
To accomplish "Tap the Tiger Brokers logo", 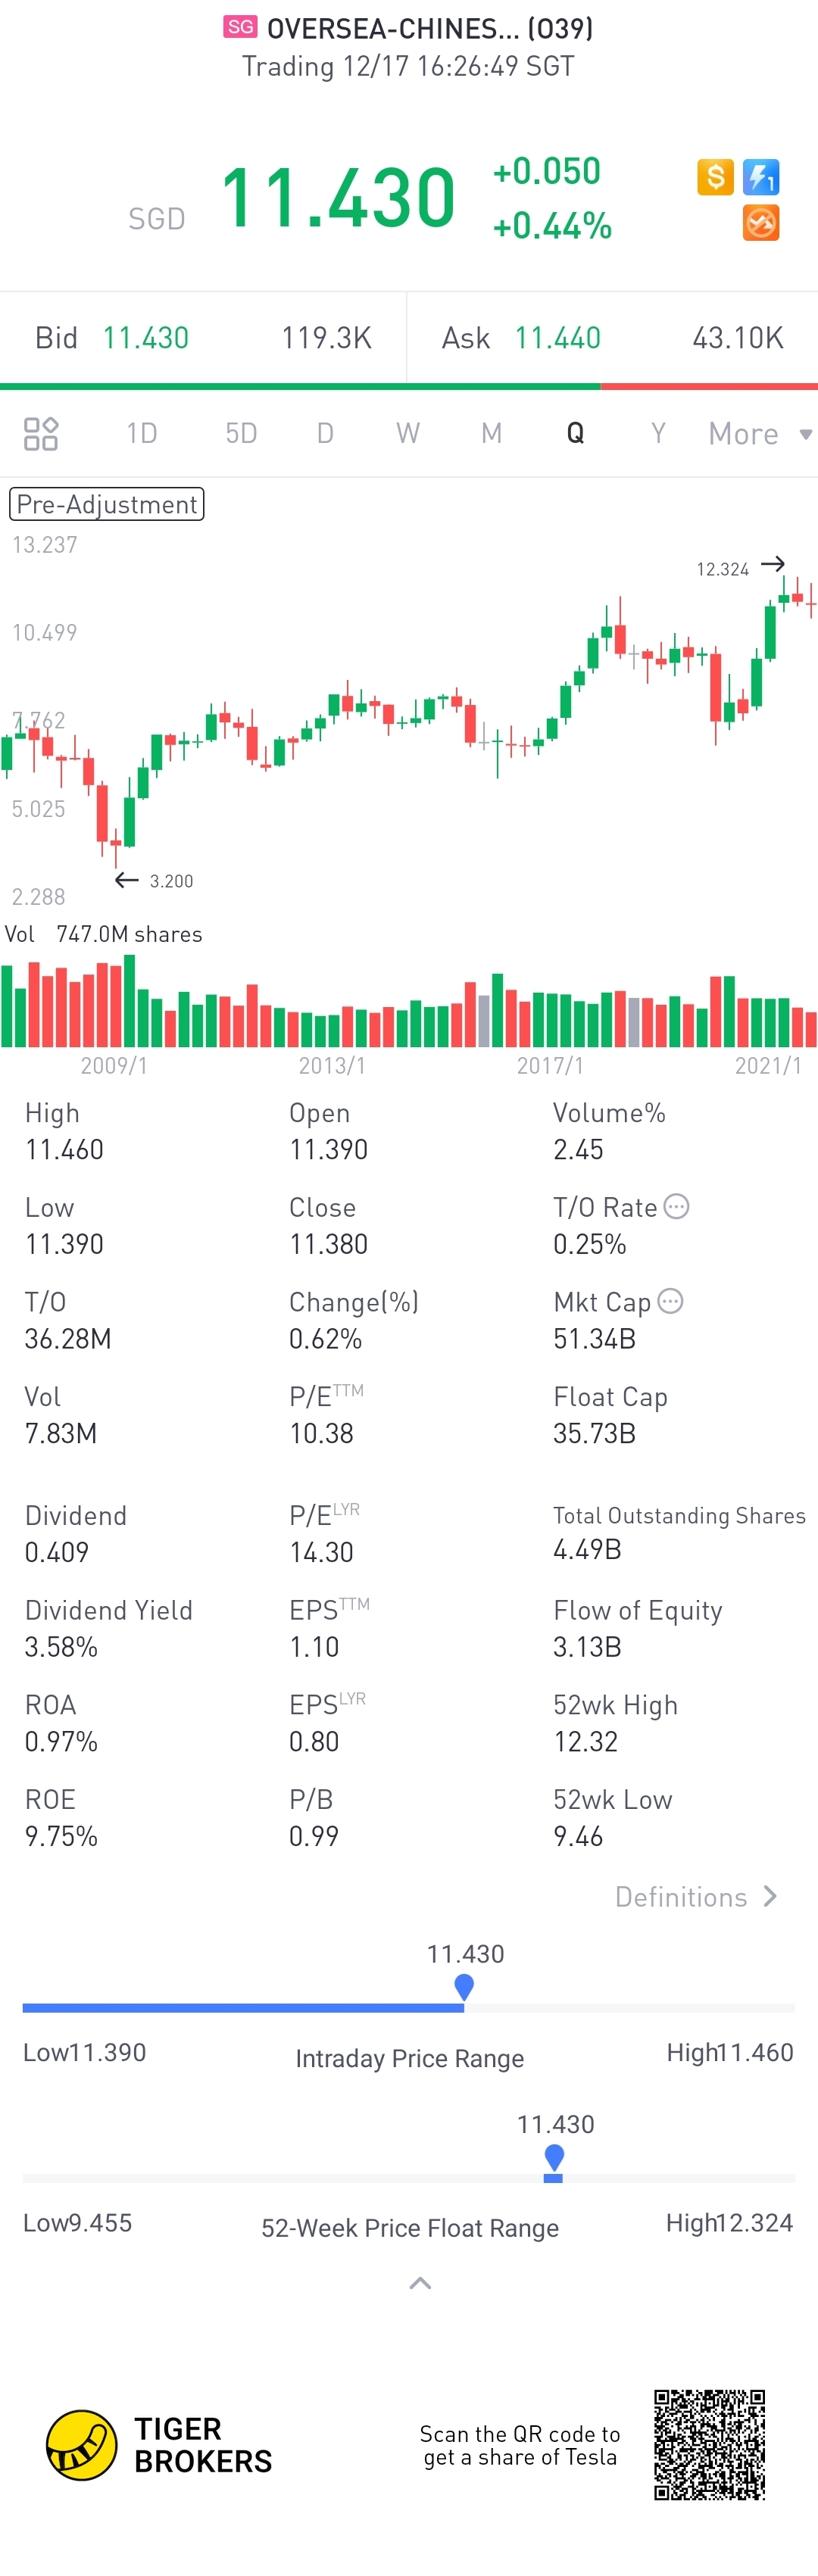I will click(x=82, y=2444).
